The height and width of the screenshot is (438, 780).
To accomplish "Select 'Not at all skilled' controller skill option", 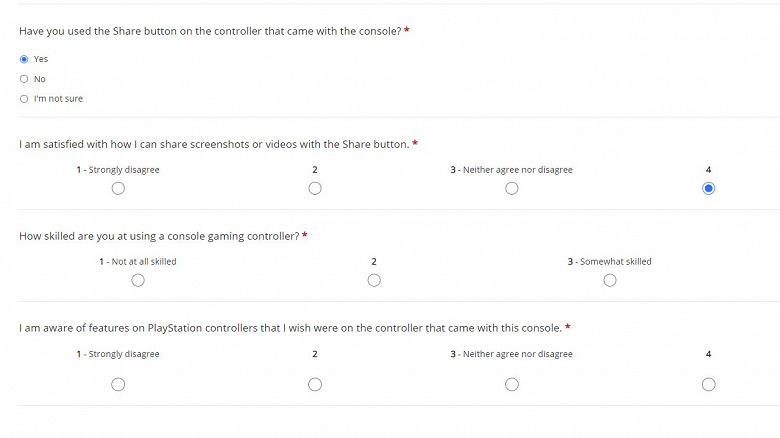I will click(x=138, y=280).
